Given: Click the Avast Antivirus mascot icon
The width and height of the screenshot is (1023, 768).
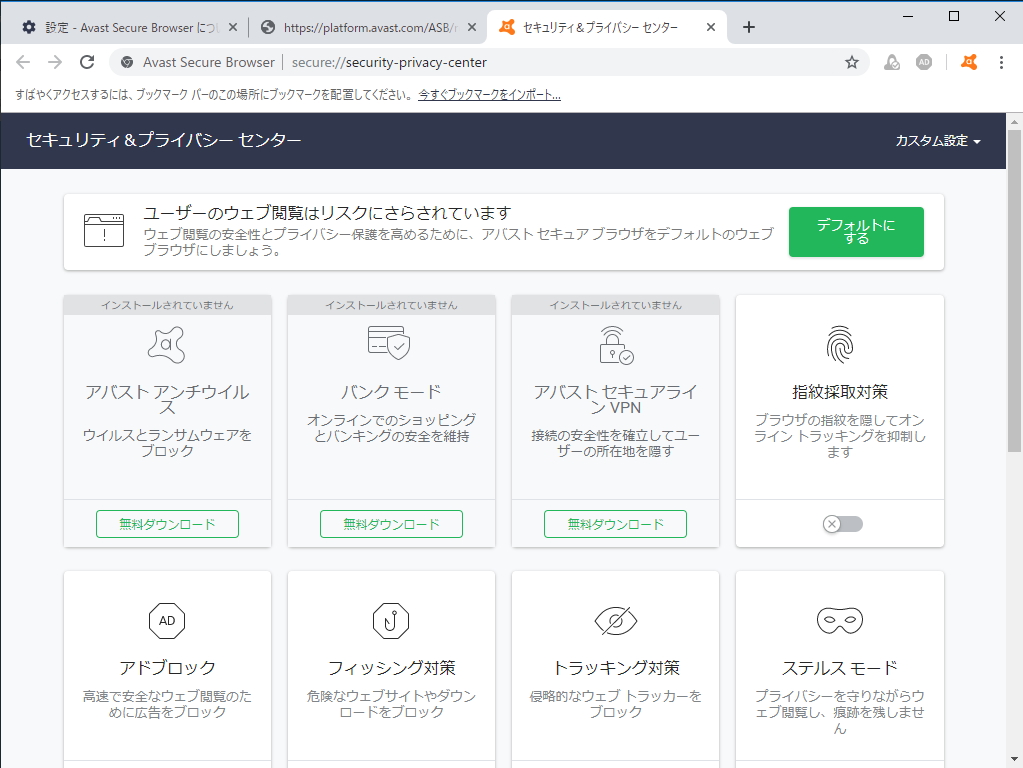Looking at the screenshot, I should [166, 344].
